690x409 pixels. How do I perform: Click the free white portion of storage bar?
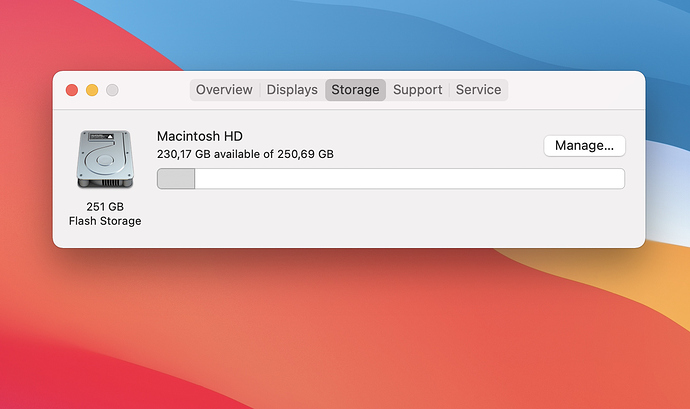tap(409, 179)
